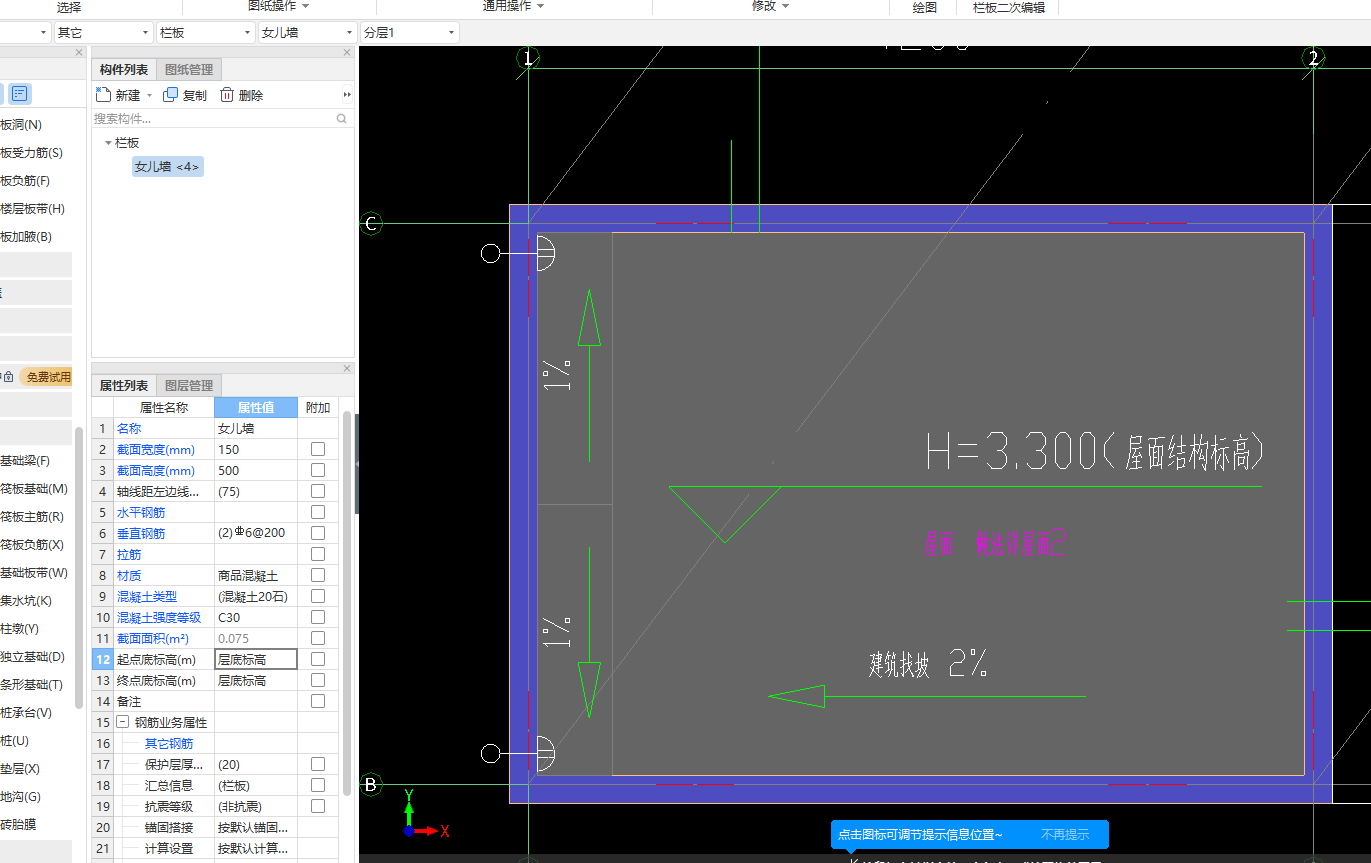Select 桩承台(V) in navigation list
1371x863 pixels.
click(x=26, y=713)
